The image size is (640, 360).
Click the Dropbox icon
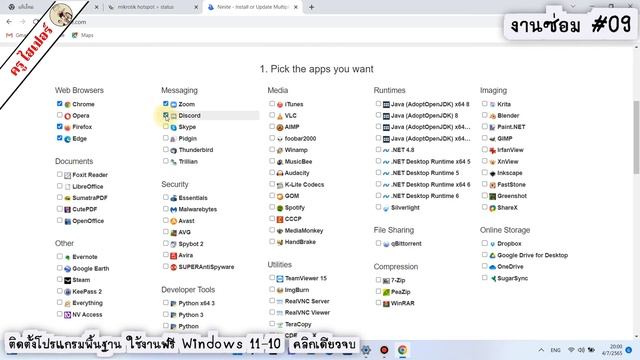click(x=493, y=244)
